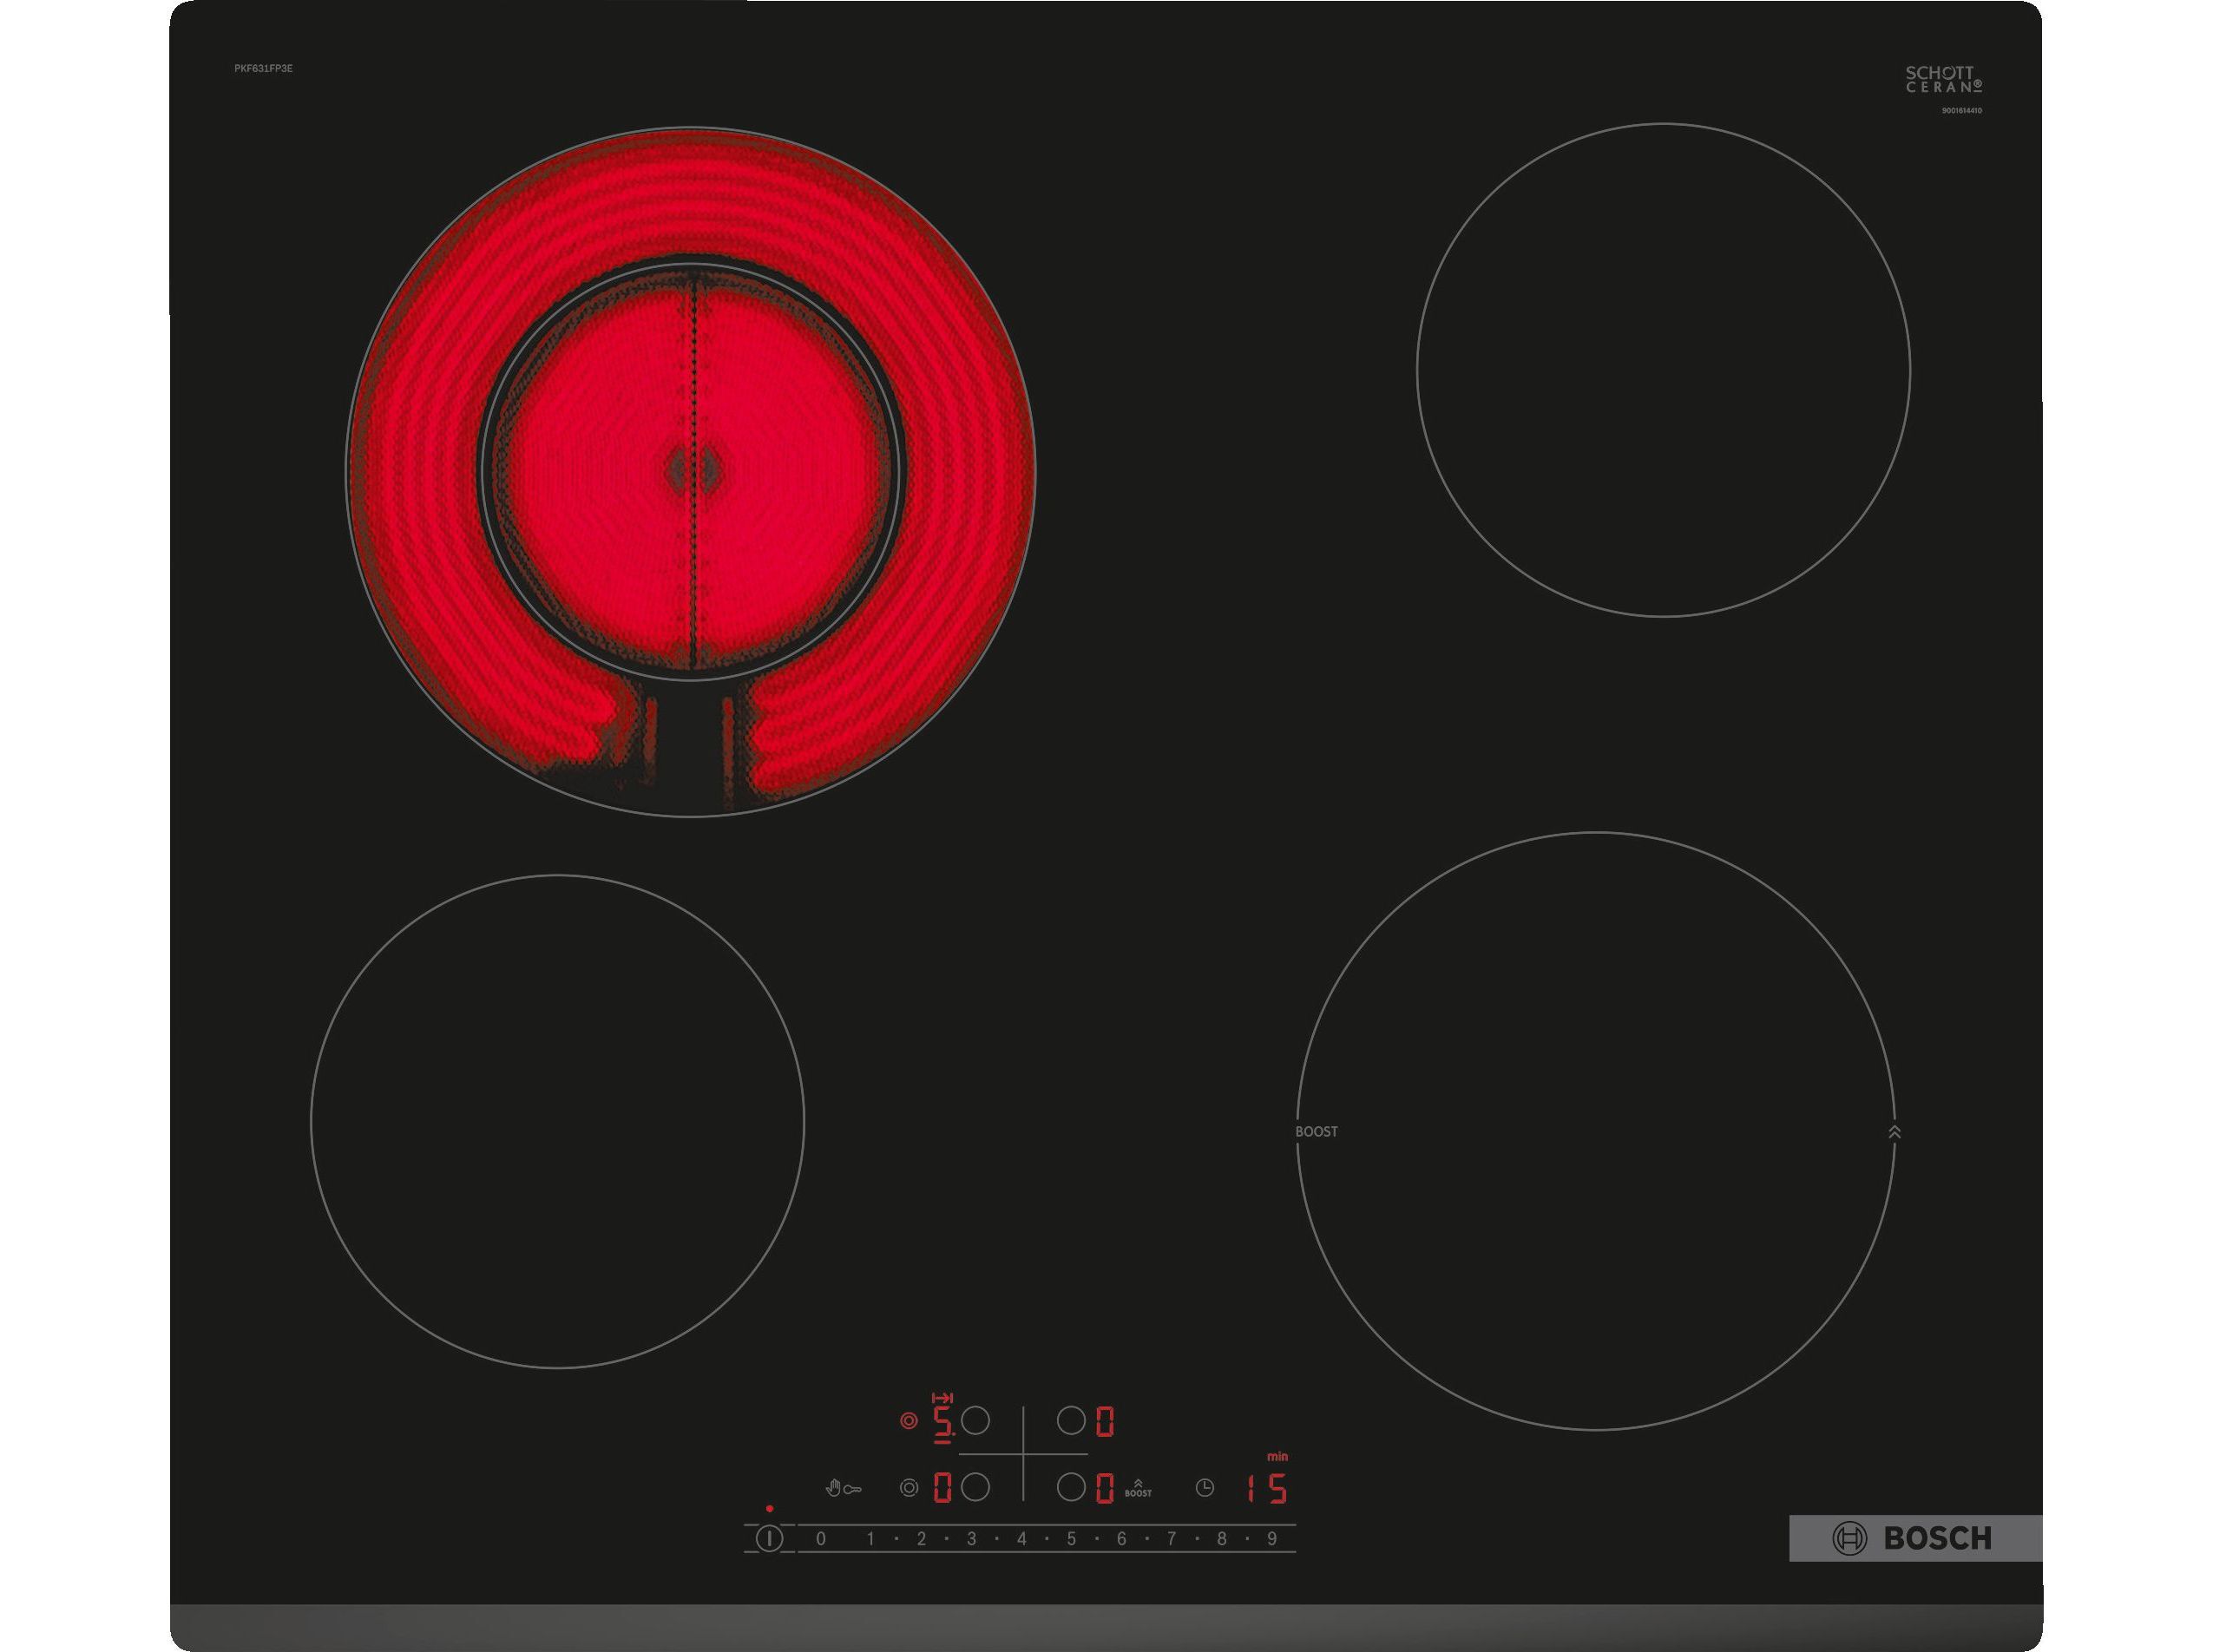Tap the double-chevron symbol on the right zone
Screen dimensions: 2213x1652
coord(1894,1132)
